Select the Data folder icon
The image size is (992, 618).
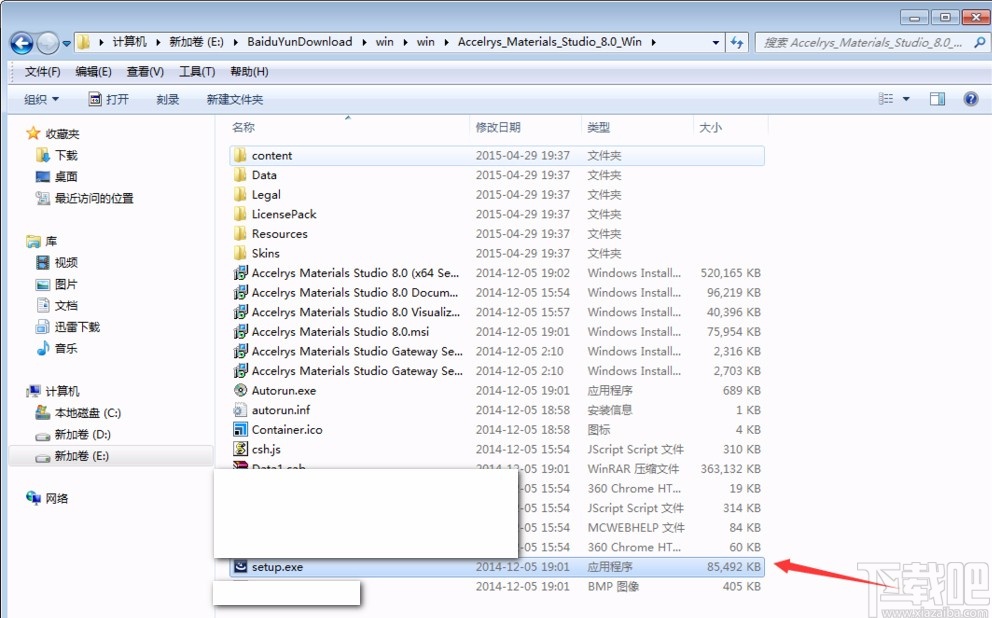[240, 175]
